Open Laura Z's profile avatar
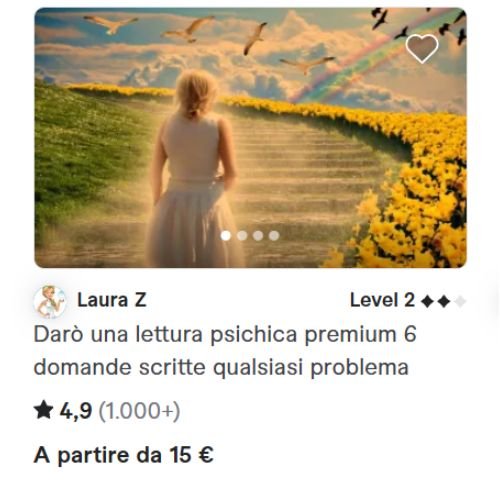The width and height of the screenshot is (500, 500). tap(50, 302)
